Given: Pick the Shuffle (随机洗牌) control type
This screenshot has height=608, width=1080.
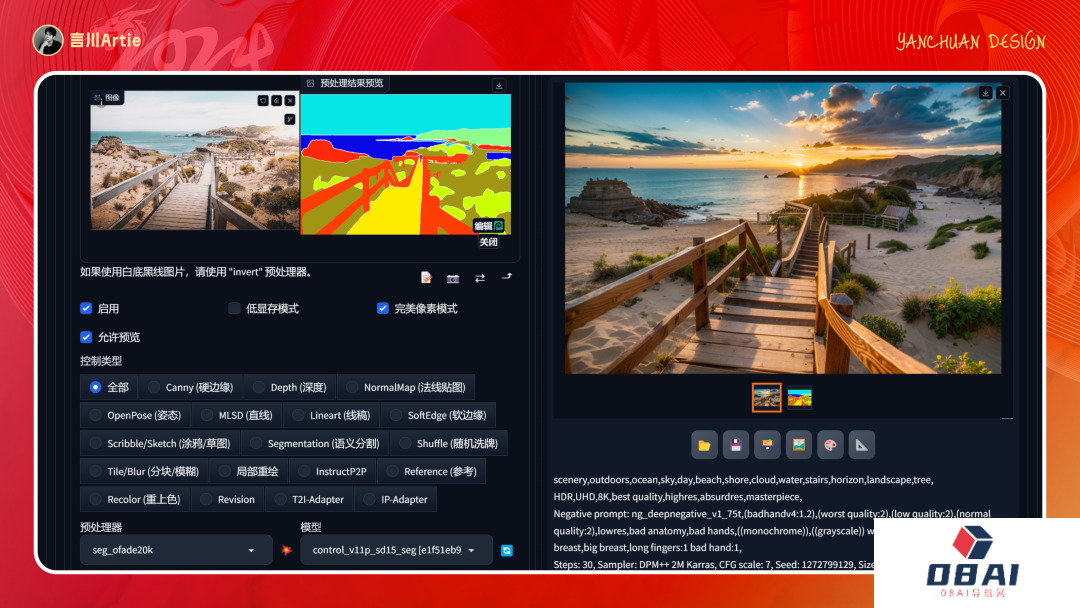Looking at the screenshot, I should coord(449,443).
